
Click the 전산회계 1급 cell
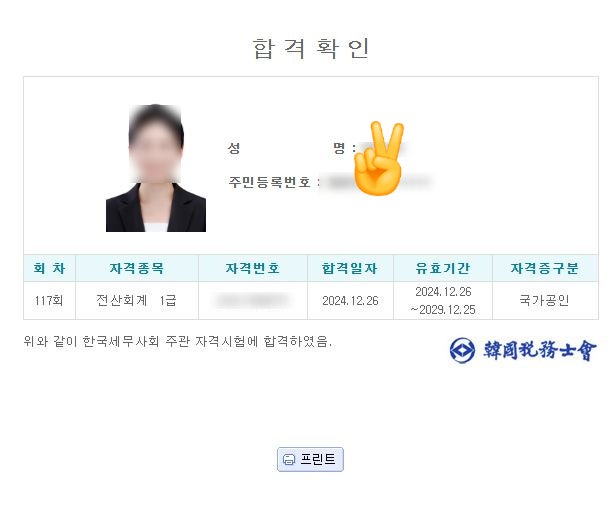[x=137, y=301]
